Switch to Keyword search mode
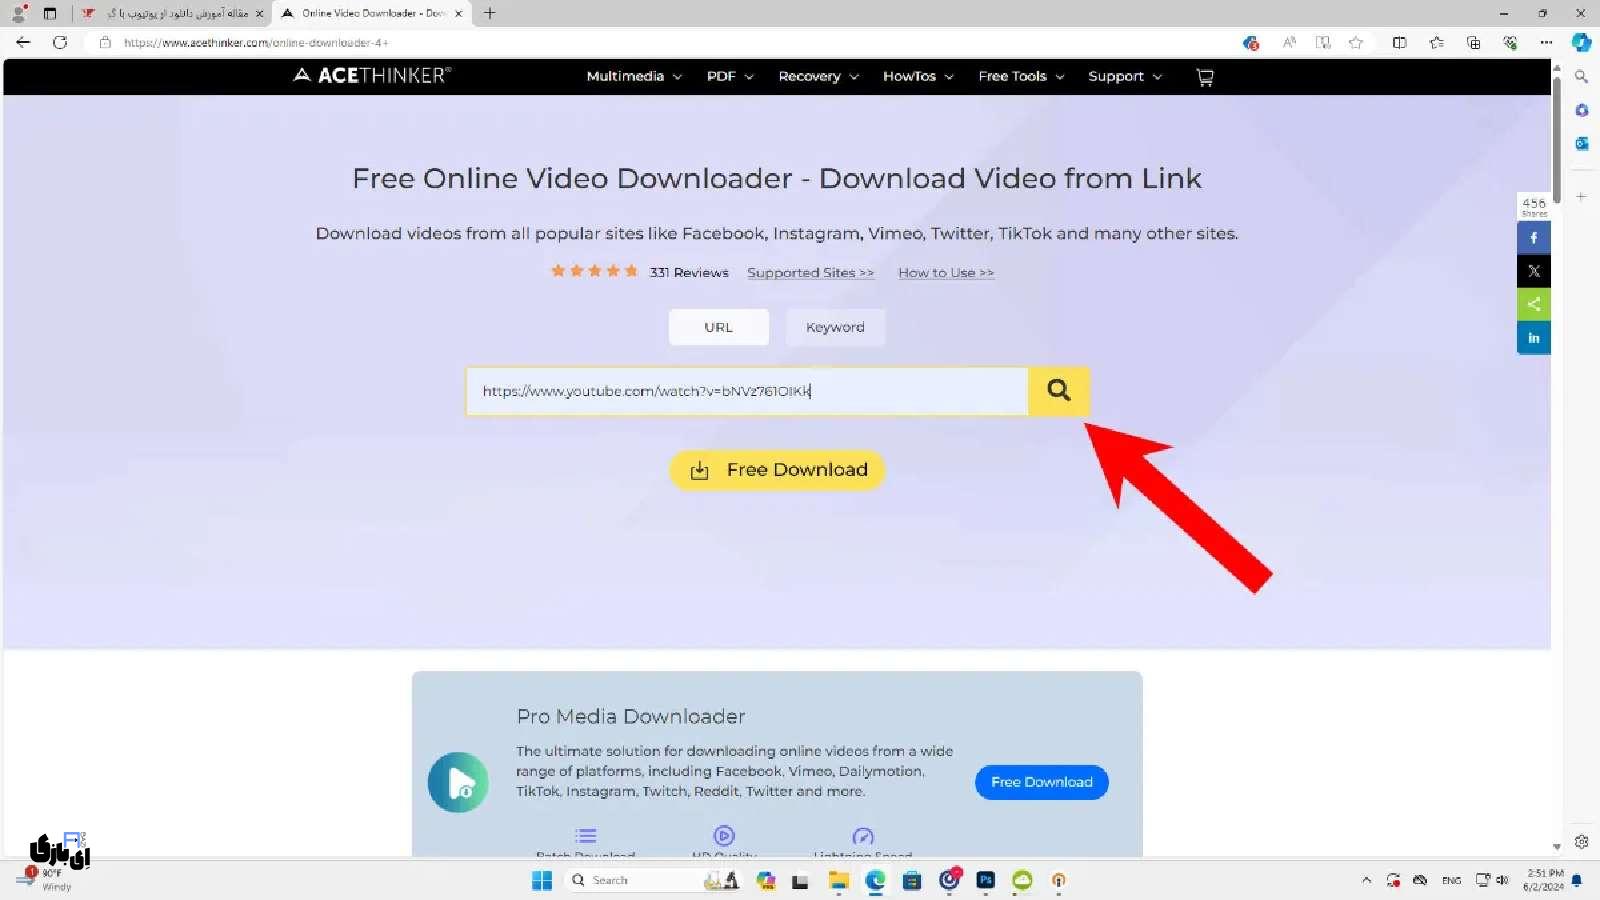 coord(834,327)
